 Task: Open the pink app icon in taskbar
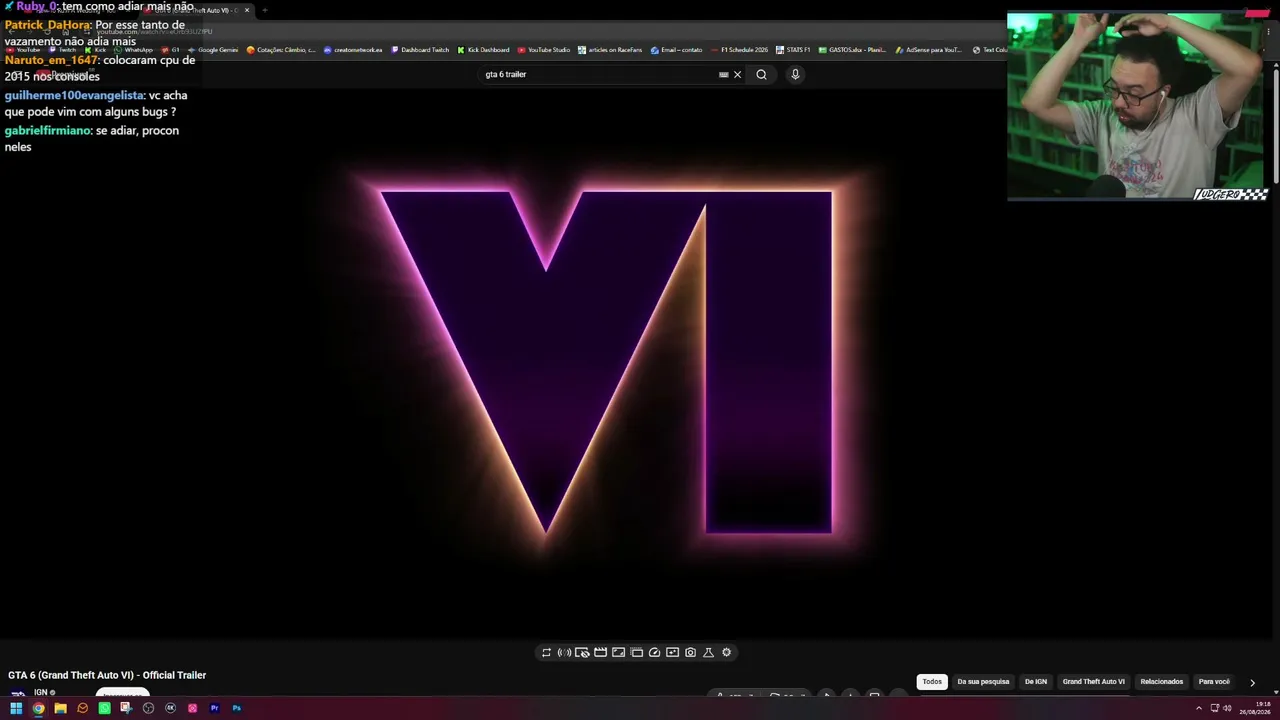tap(192, 708)
